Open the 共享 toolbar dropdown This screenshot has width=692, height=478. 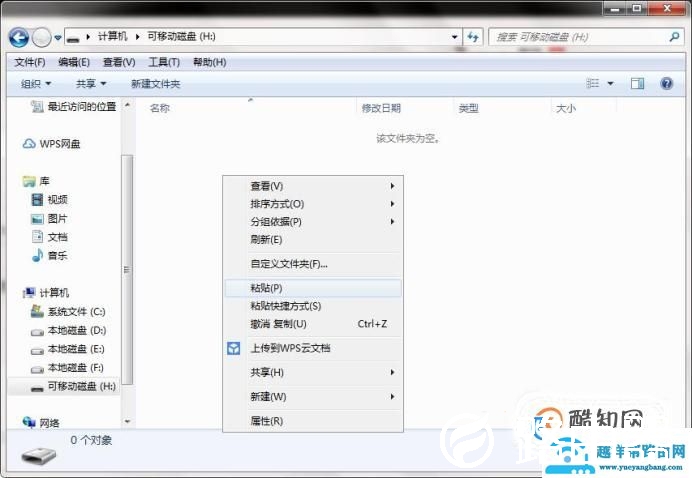(90, 83)
